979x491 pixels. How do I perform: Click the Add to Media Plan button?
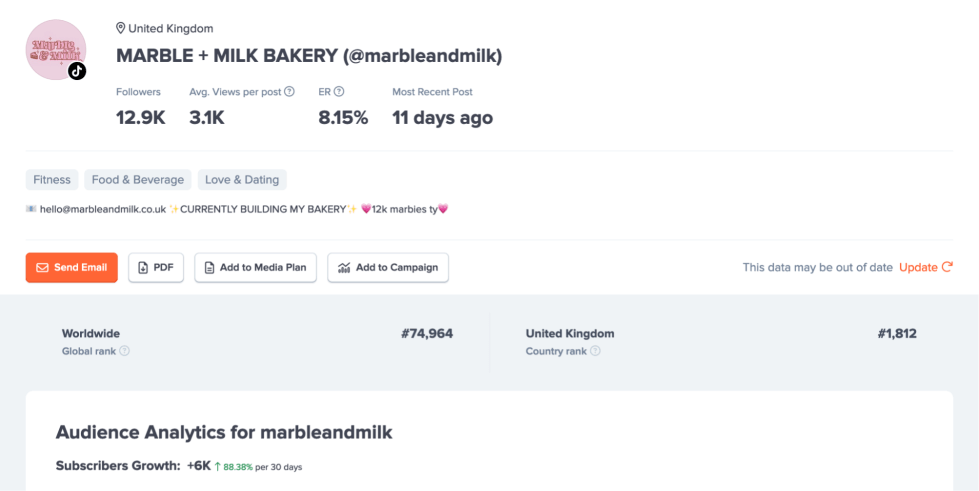click(x=255, y=267)
